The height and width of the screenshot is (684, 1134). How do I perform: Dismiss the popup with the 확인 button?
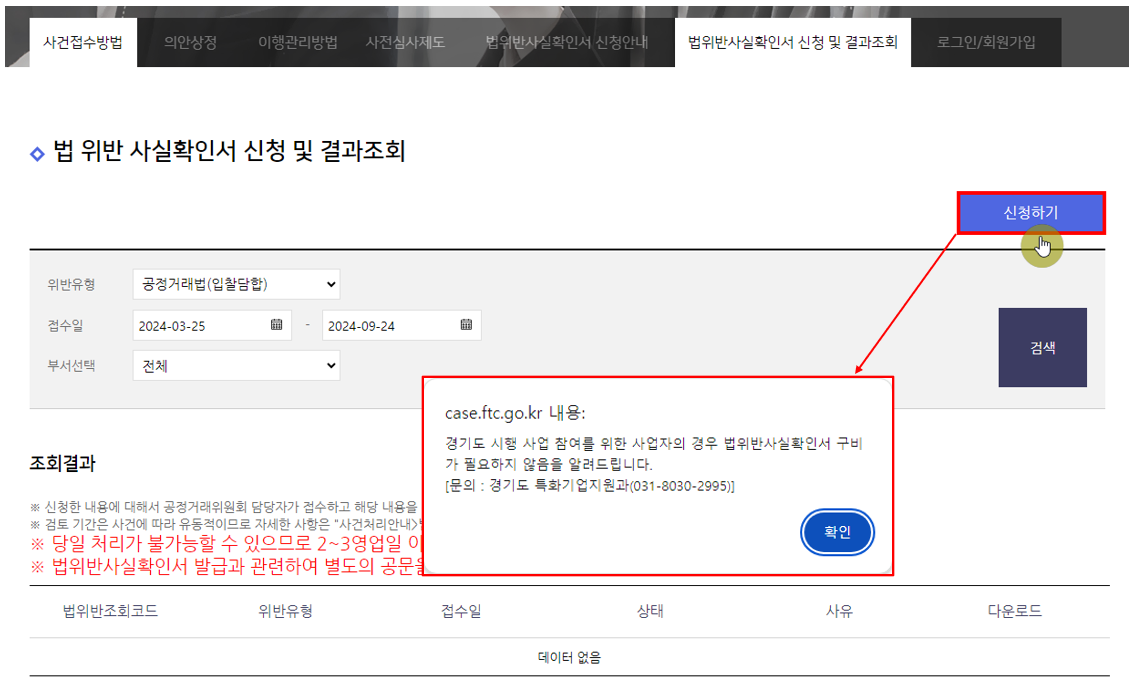click(837, 533)
